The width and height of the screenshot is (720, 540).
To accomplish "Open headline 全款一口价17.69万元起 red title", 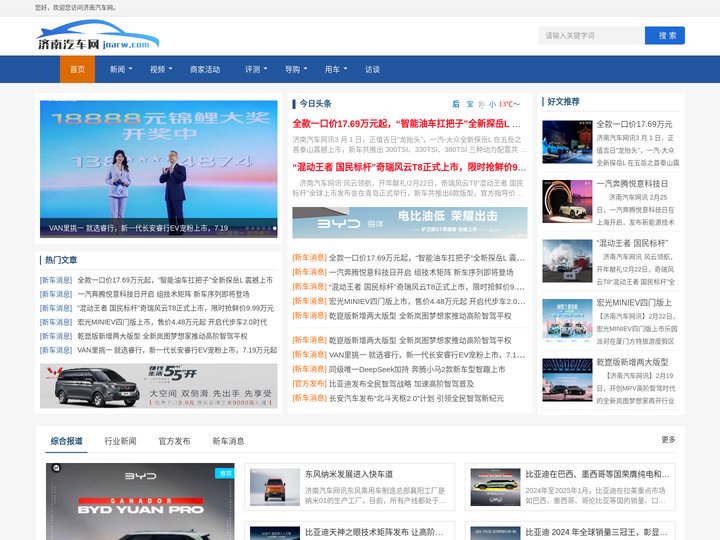I will tap(406, 124).
